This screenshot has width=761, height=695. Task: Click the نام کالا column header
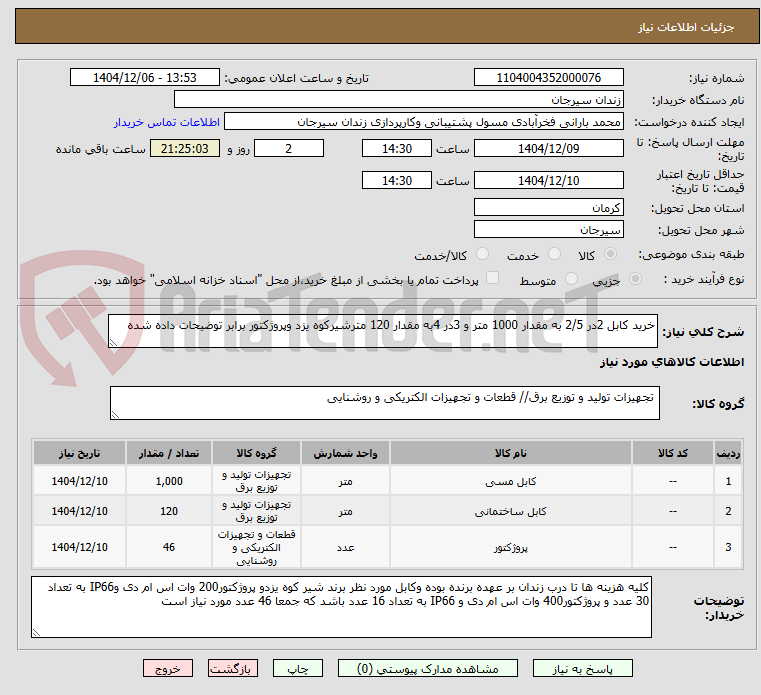tap(511, 453)
